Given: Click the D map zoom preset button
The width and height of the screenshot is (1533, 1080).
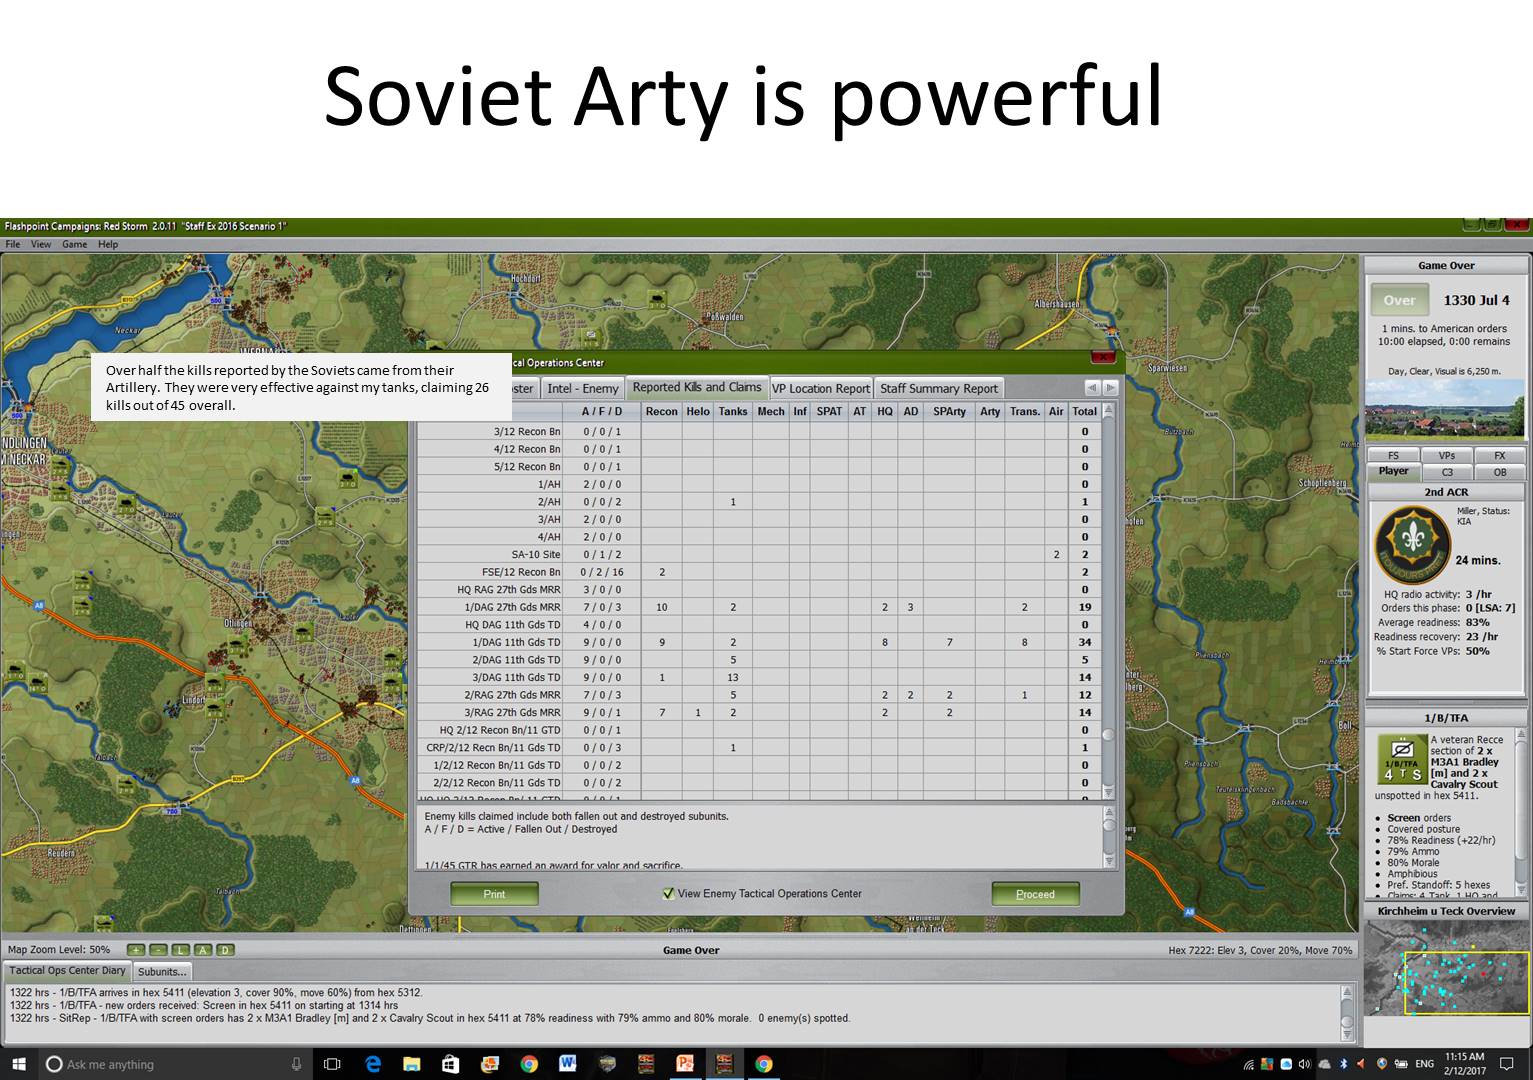Looking at the screenshot, I should point(225,950).
